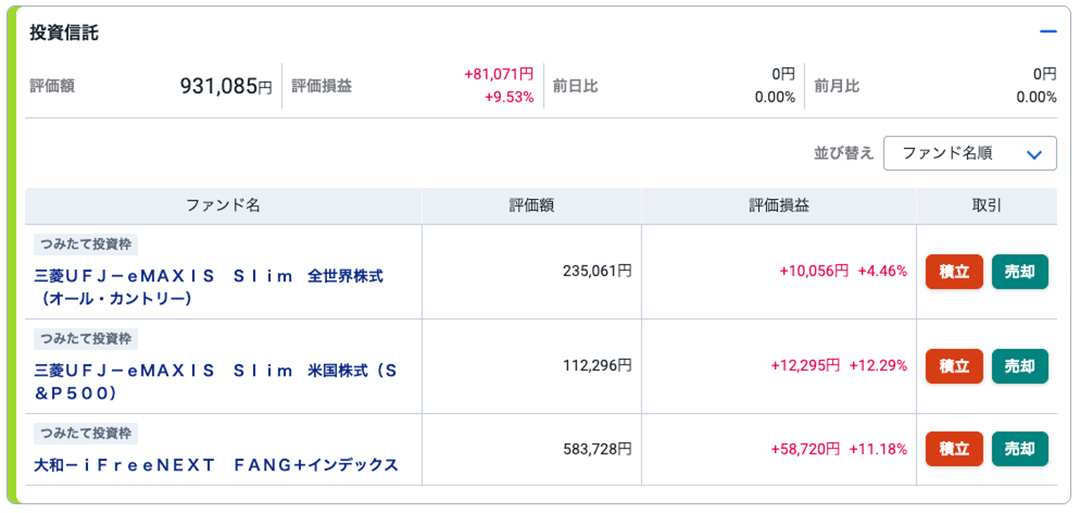Click 積立 for eMAXIS Slim 米国株式
1080x513 pixels.
point(954,366)
